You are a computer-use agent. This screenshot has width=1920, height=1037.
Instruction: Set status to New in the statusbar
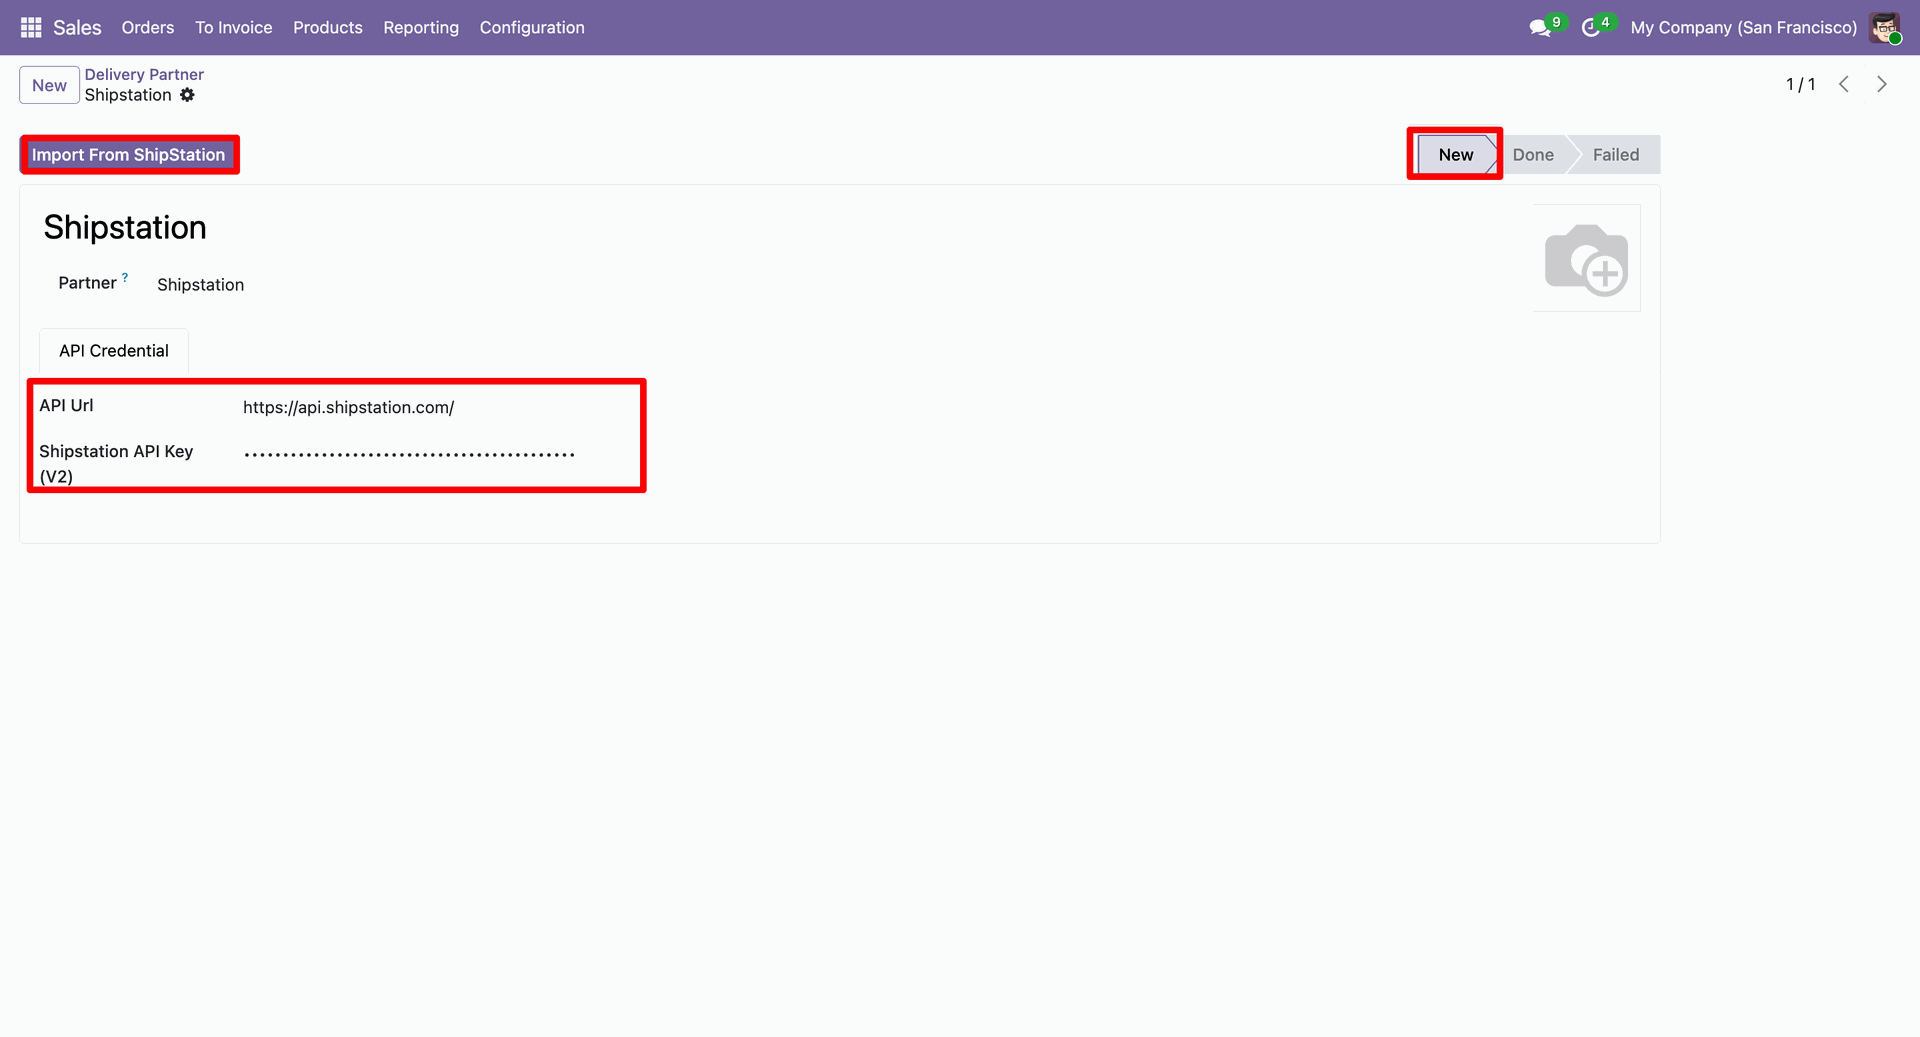(x=1456, y=155)
